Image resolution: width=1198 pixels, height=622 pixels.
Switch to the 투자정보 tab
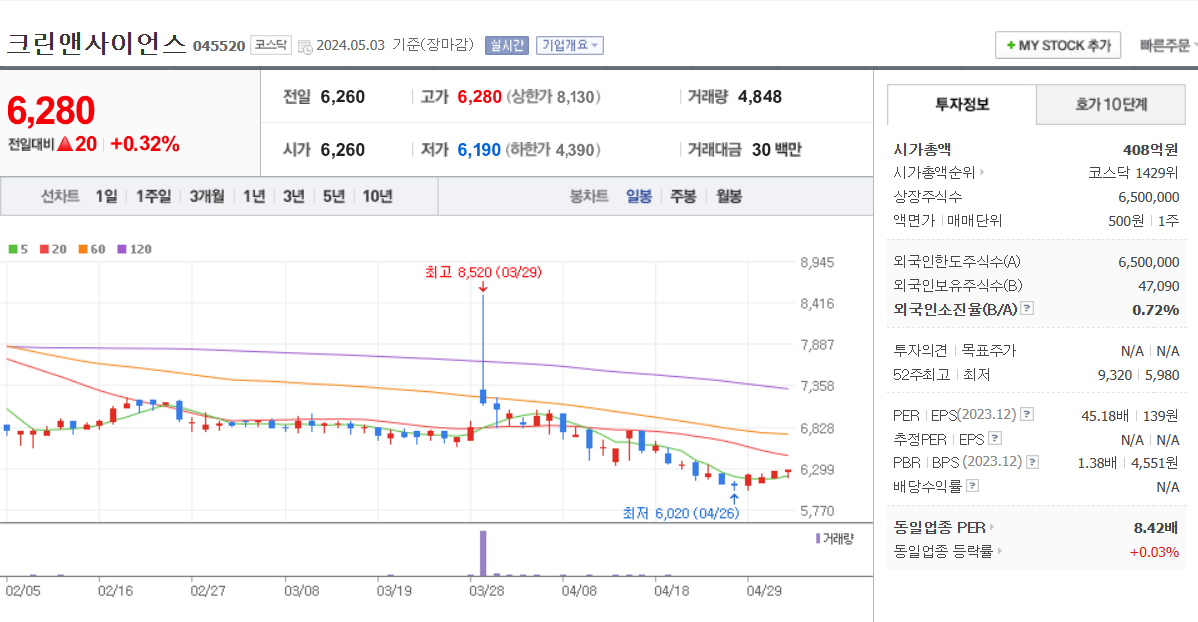coord(962,105)
